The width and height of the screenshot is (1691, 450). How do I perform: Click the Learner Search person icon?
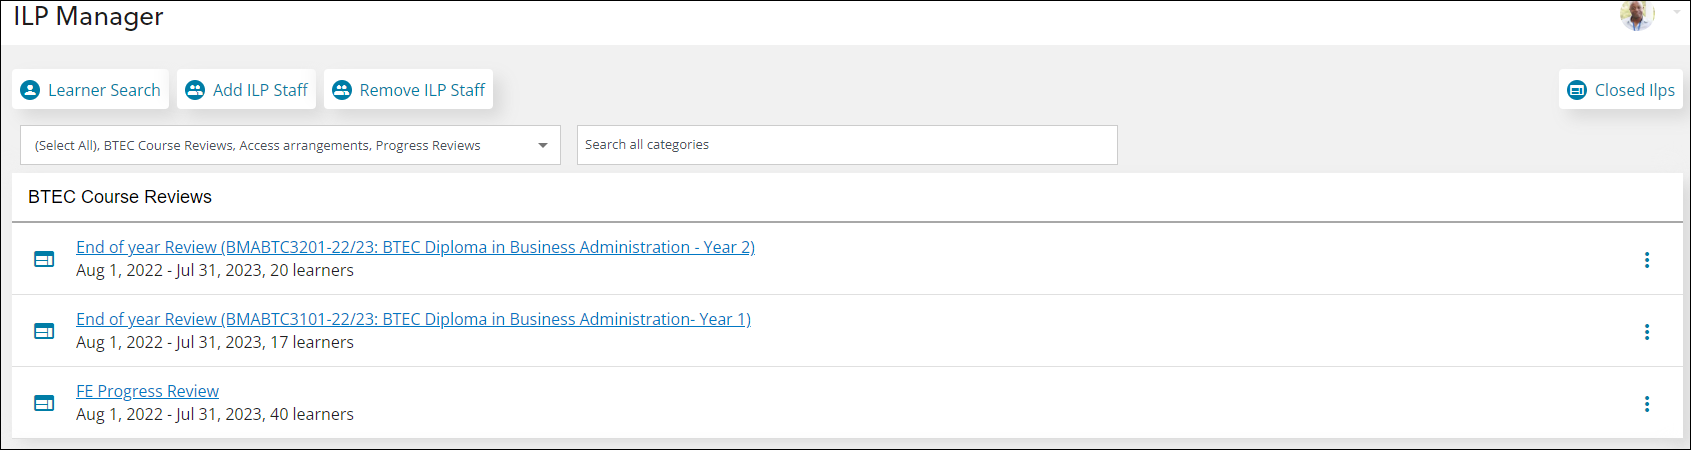point(30,90)
